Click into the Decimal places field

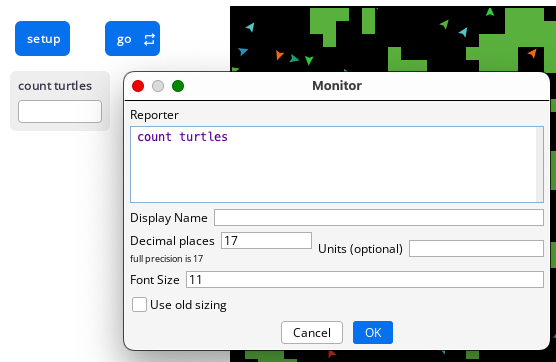266,241
